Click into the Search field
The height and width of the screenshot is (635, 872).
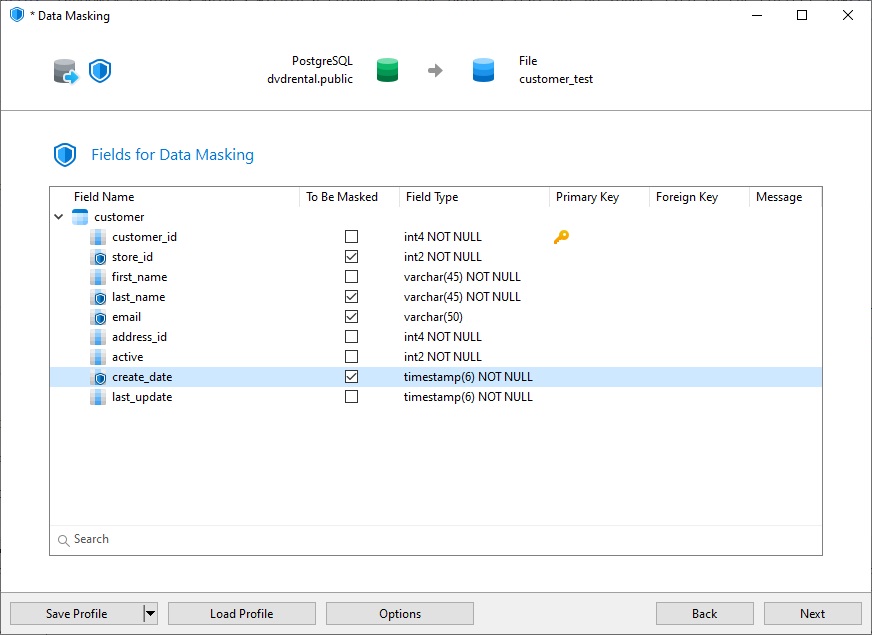[x=436, y=539]
